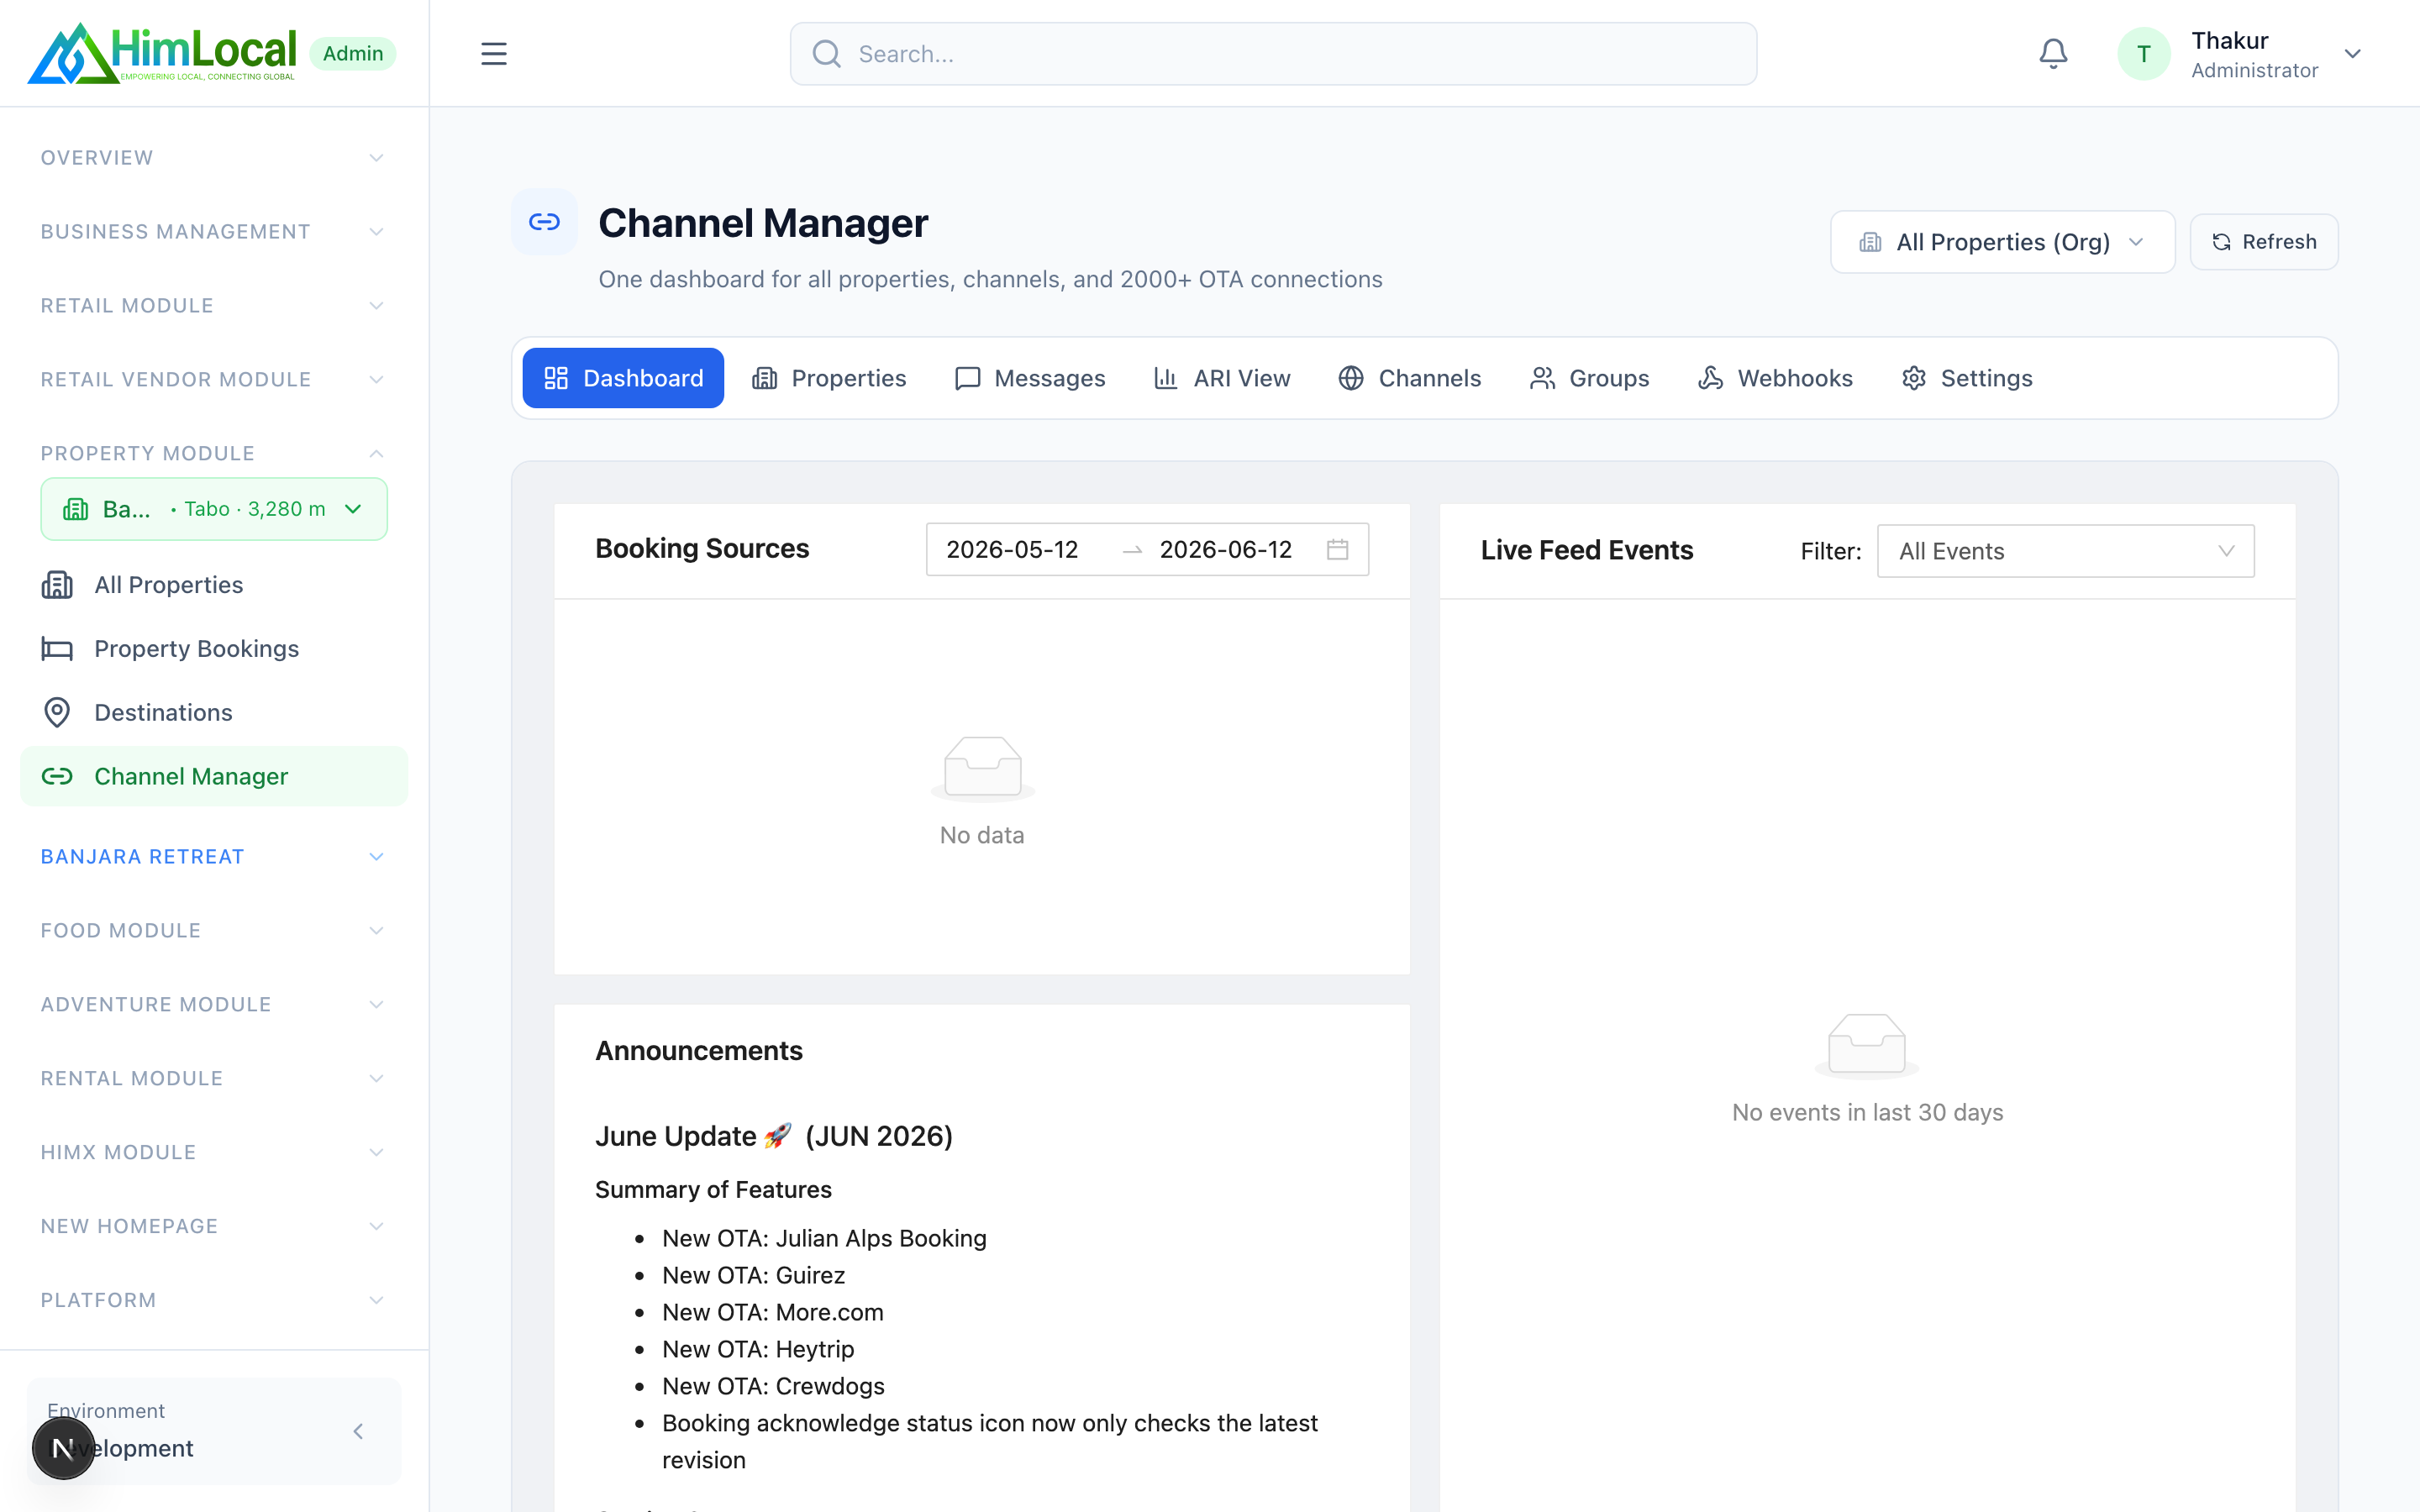Collapse the PROPERTY MODULE section
The height and width of the screenshot is (1512, 2420).
pyautogui.click(x=214, y=454)
